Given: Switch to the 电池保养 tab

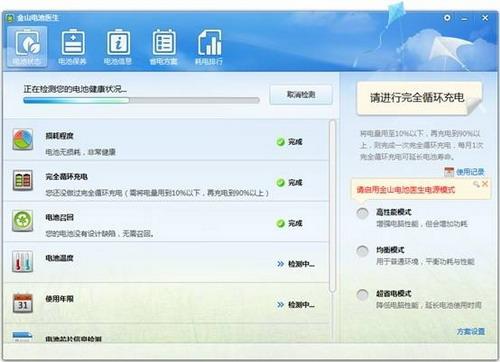Looking at the screenshot, I should pyautogui.click(x=72, y=47).
